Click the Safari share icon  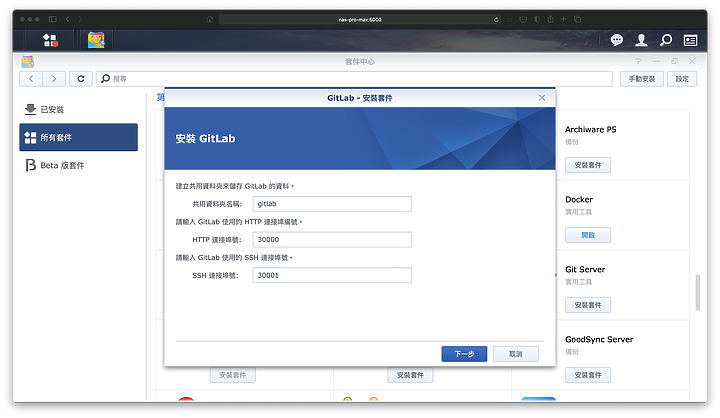tap(550, 19)
